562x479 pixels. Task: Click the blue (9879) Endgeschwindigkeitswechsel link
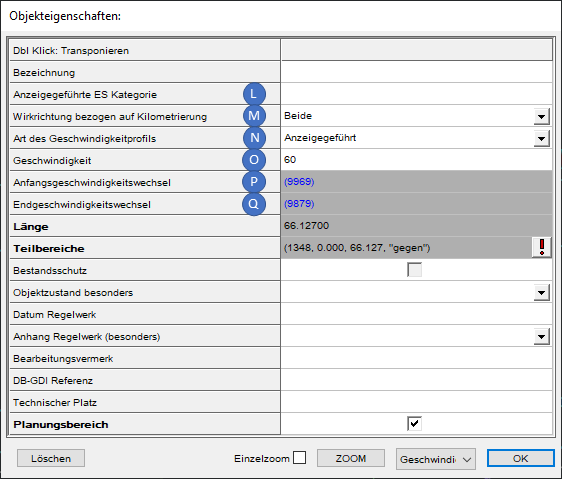point(299,204)
